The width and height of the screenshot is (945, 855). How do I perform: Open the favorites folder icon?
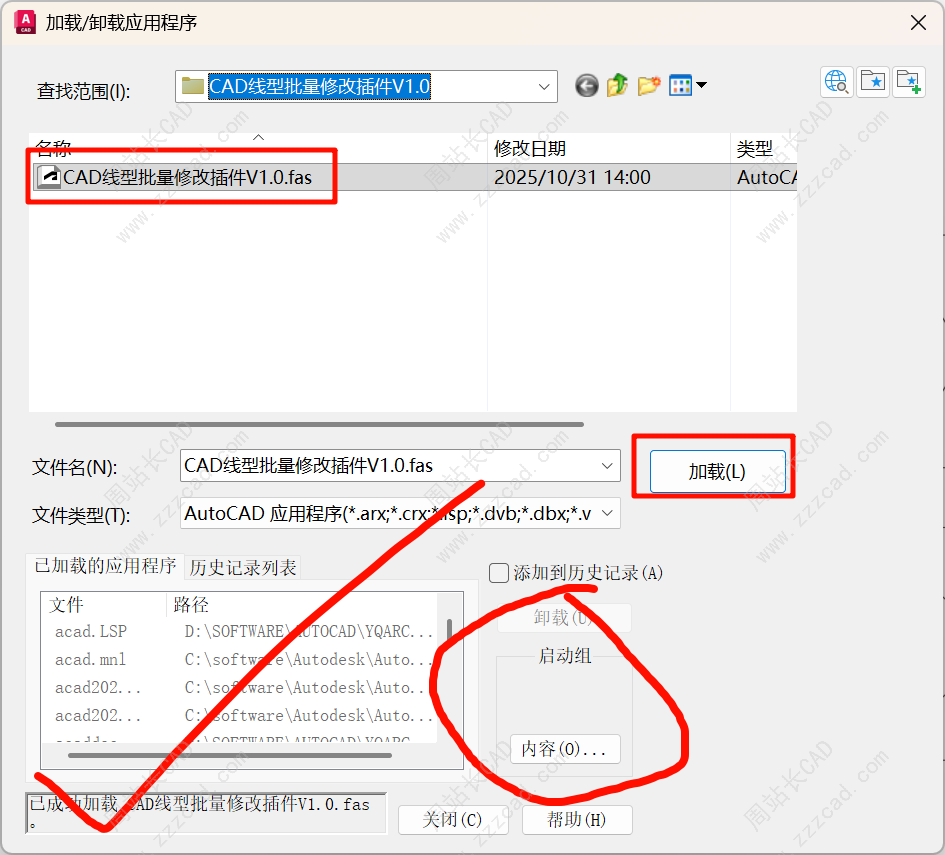click(873, 82)
